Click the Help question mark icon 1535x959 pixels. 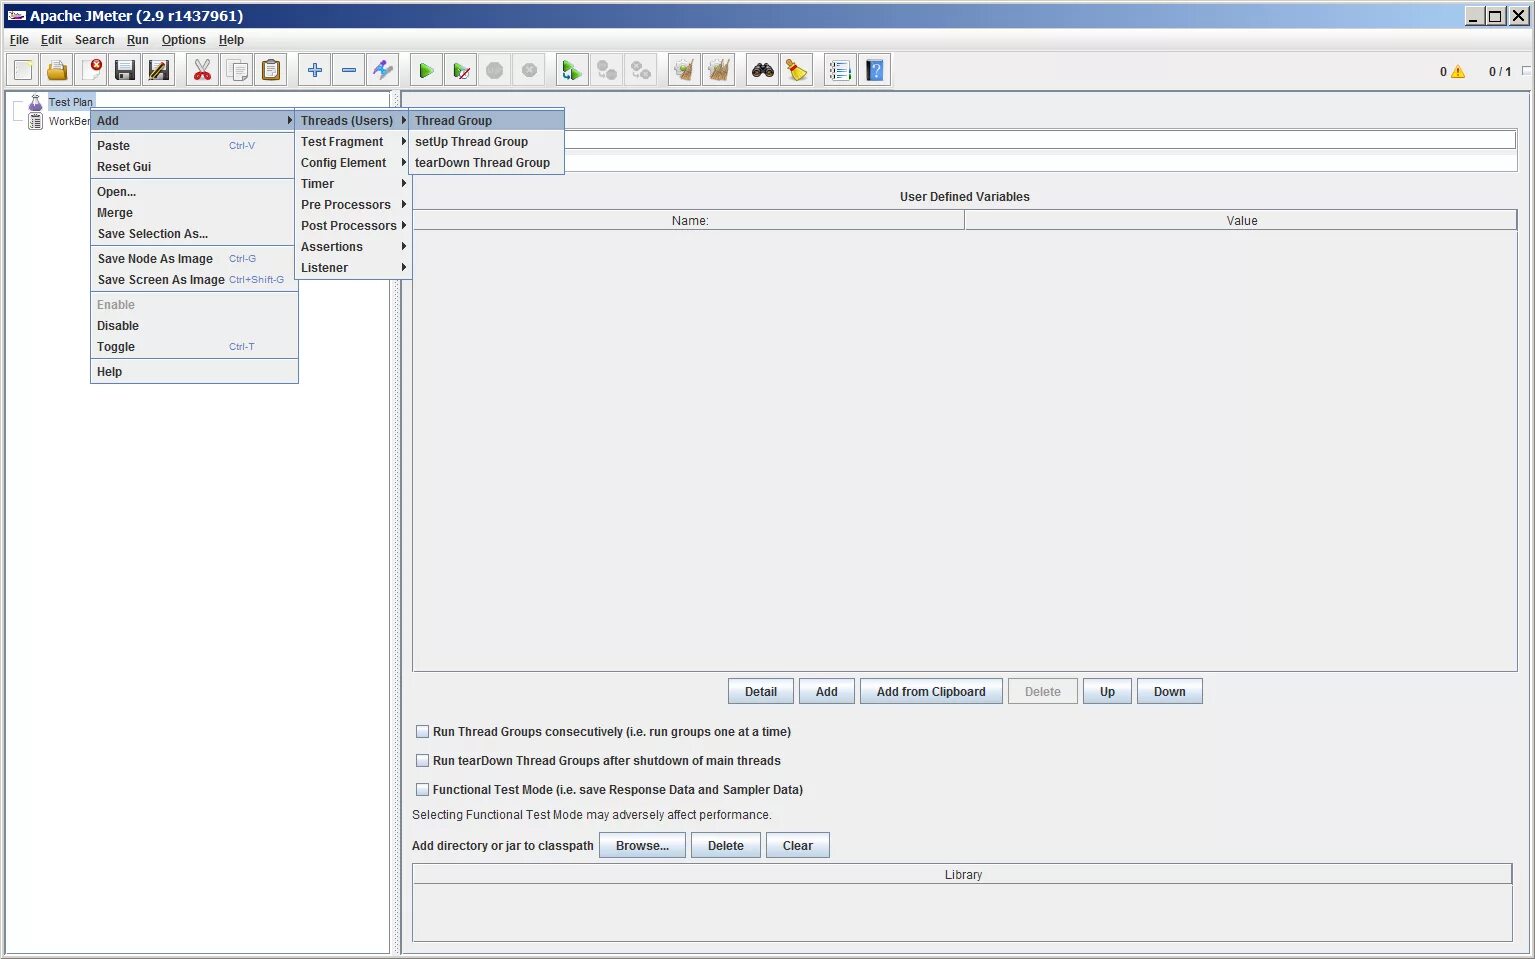click(x=875, y=70)
